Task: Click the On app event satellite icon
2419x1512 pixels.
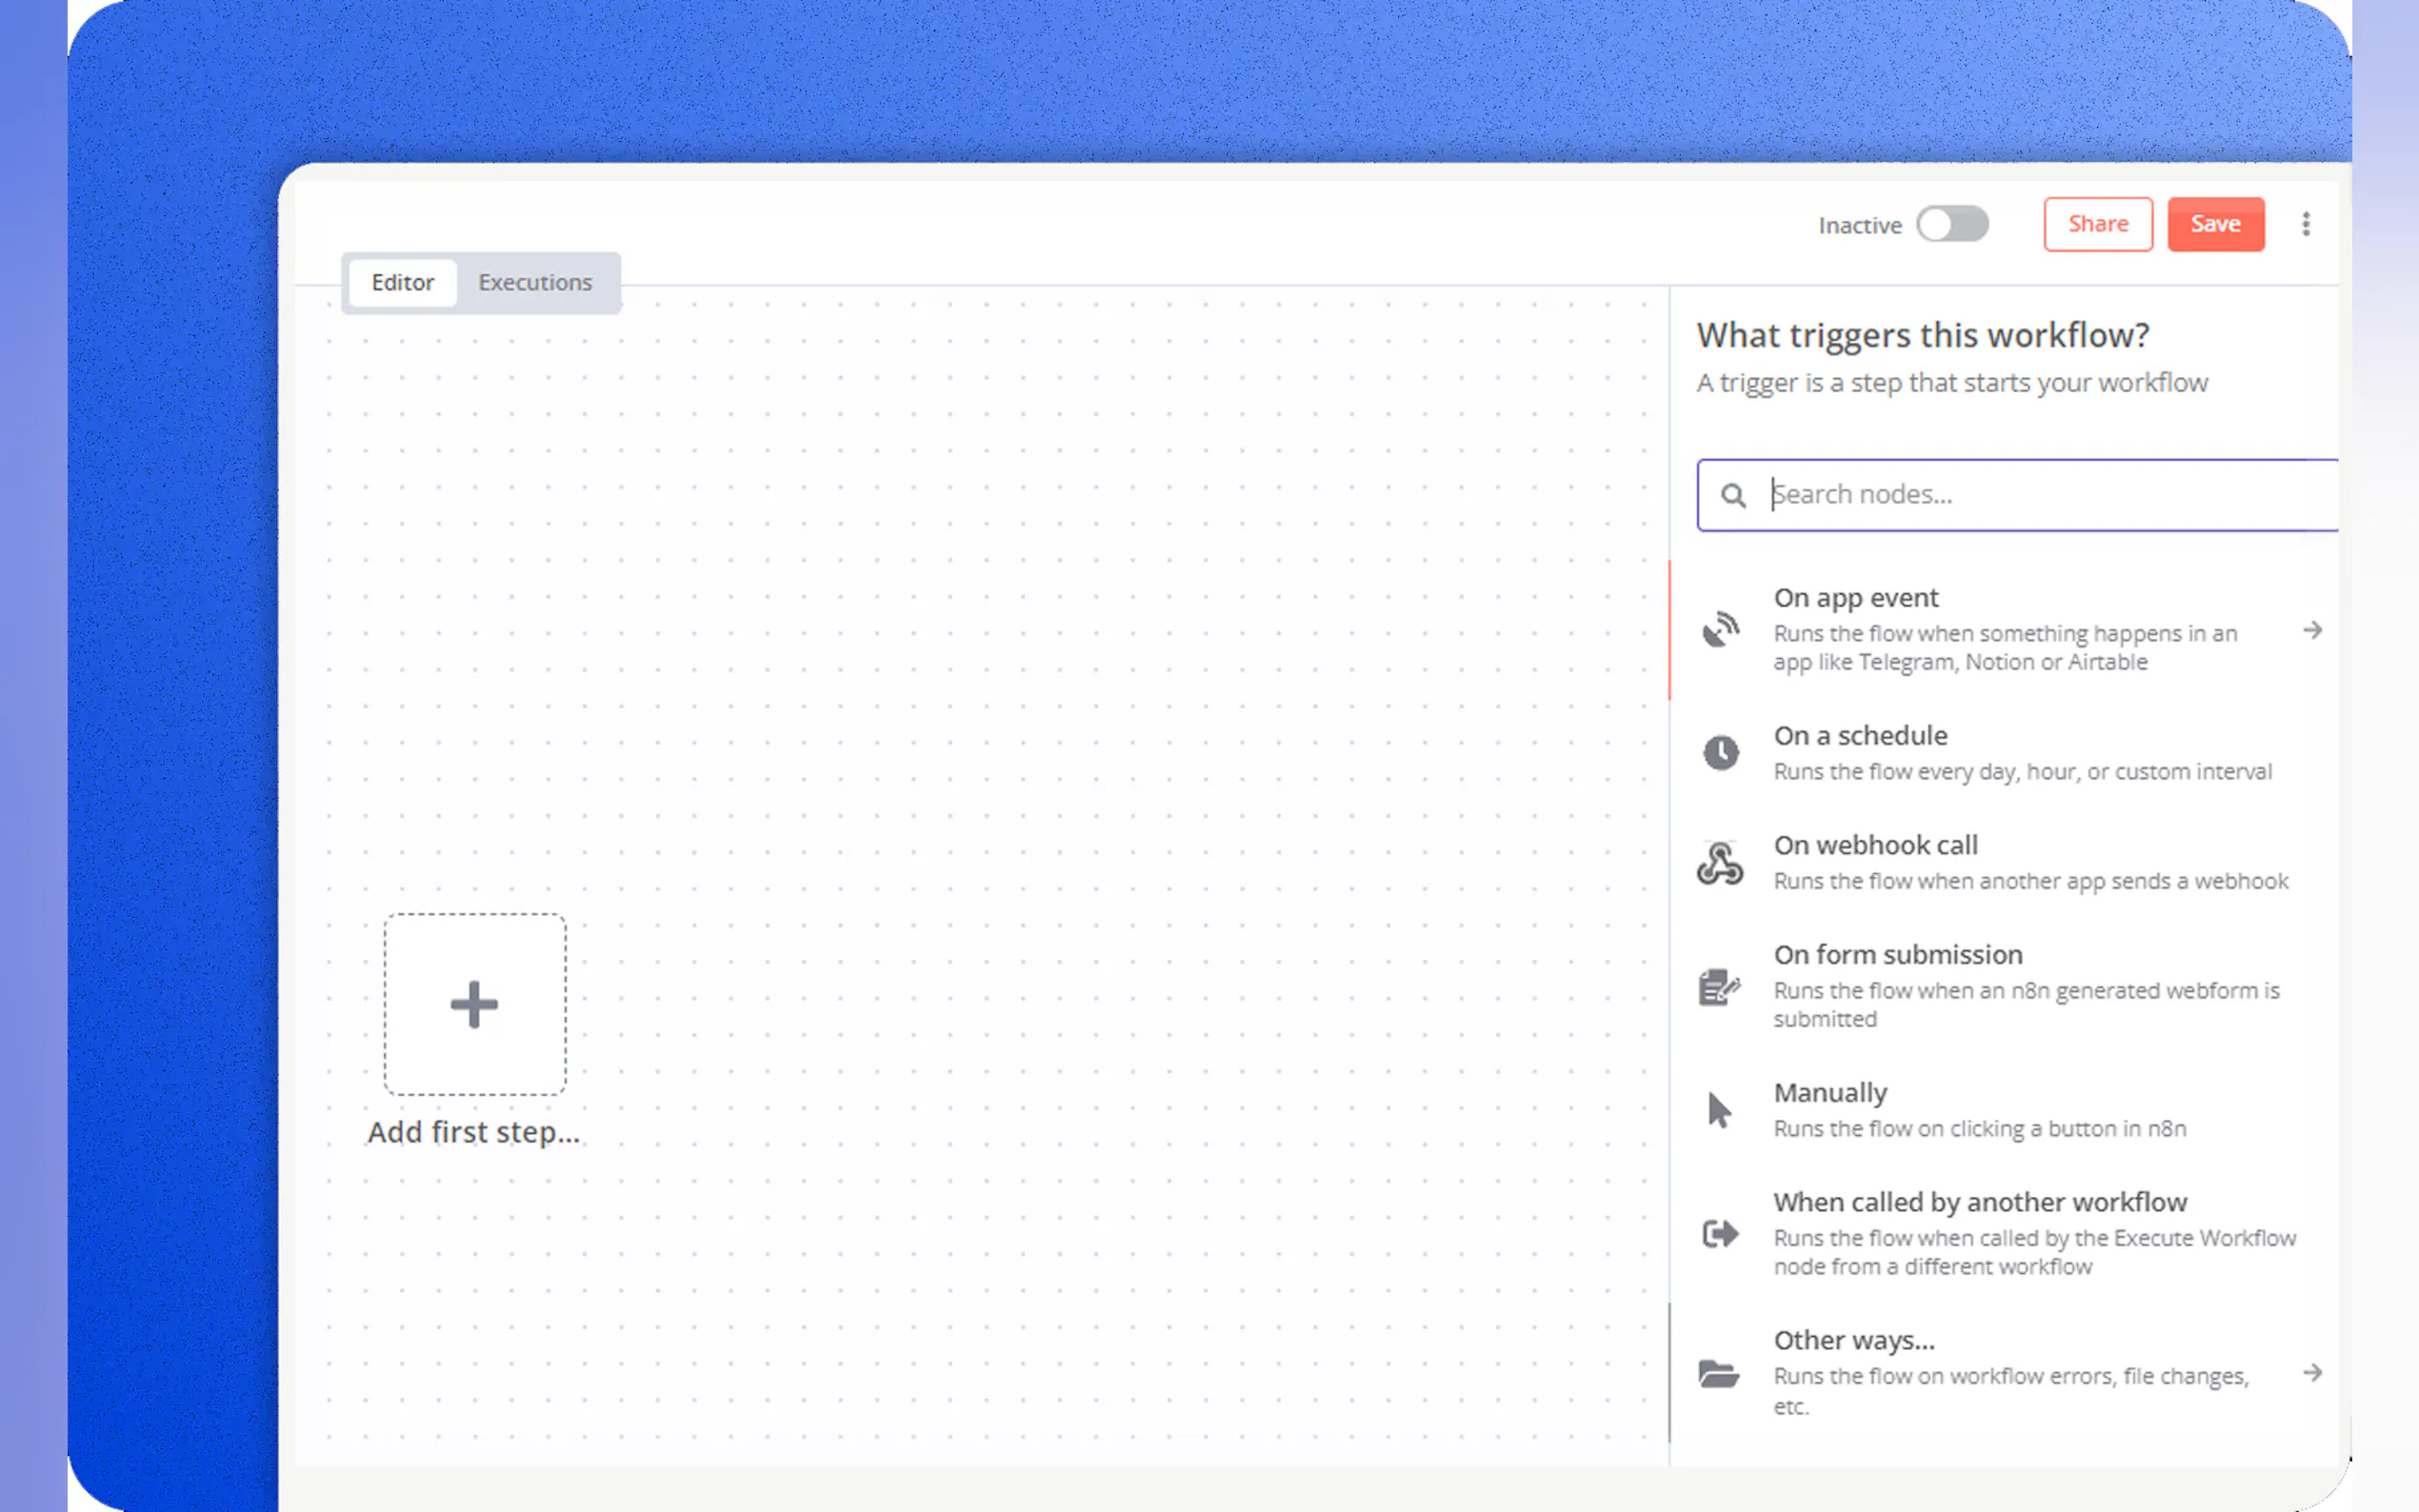Action: click(x=1720, y=629)
